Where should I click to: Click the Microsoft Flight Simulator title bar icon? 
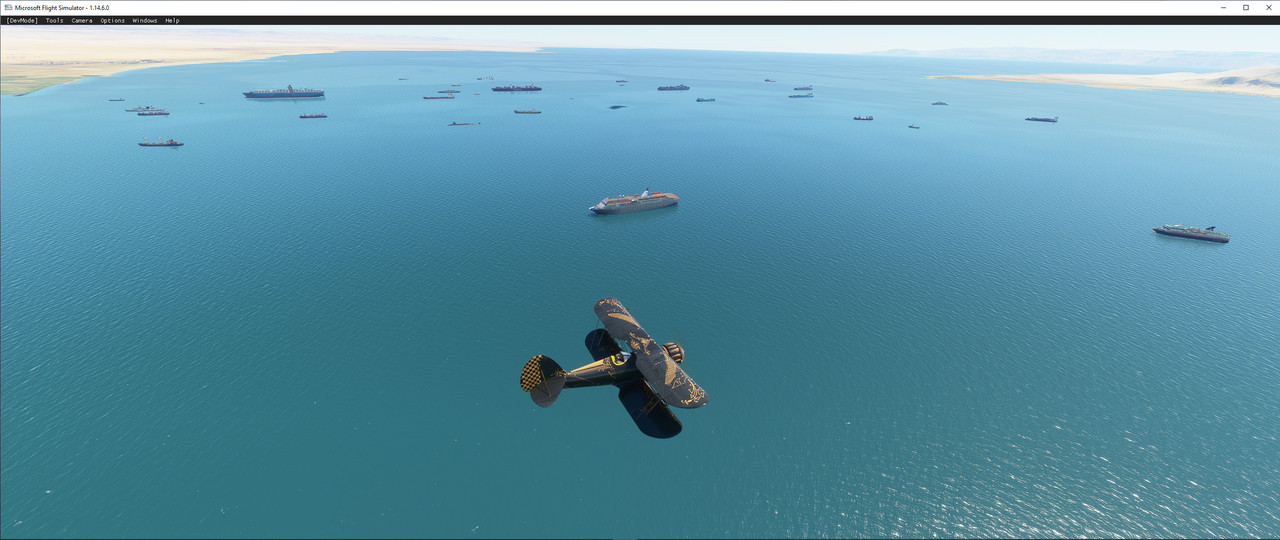[7, 7]
